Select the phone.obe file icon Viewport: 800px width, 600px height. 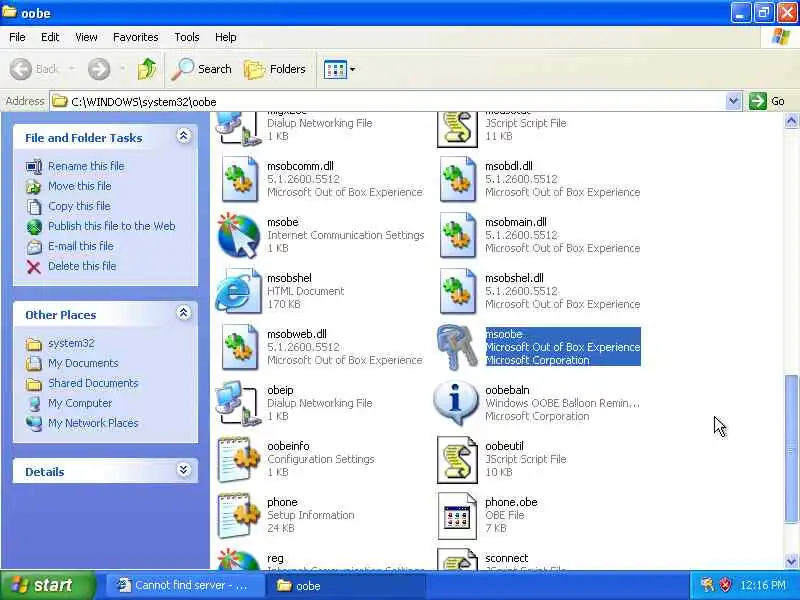coord(457,515)
